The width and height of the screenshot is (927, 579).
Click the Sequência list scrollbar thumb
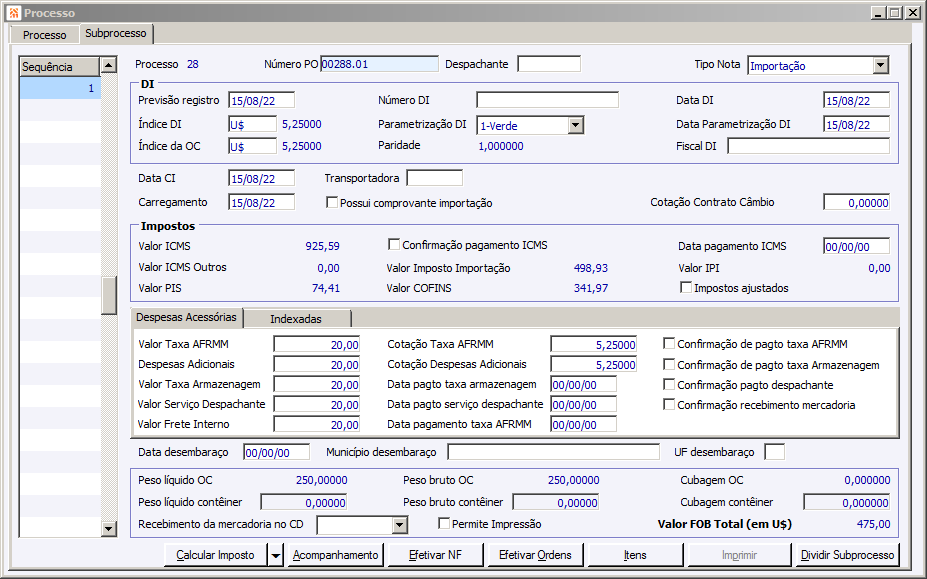click(109, 296)
